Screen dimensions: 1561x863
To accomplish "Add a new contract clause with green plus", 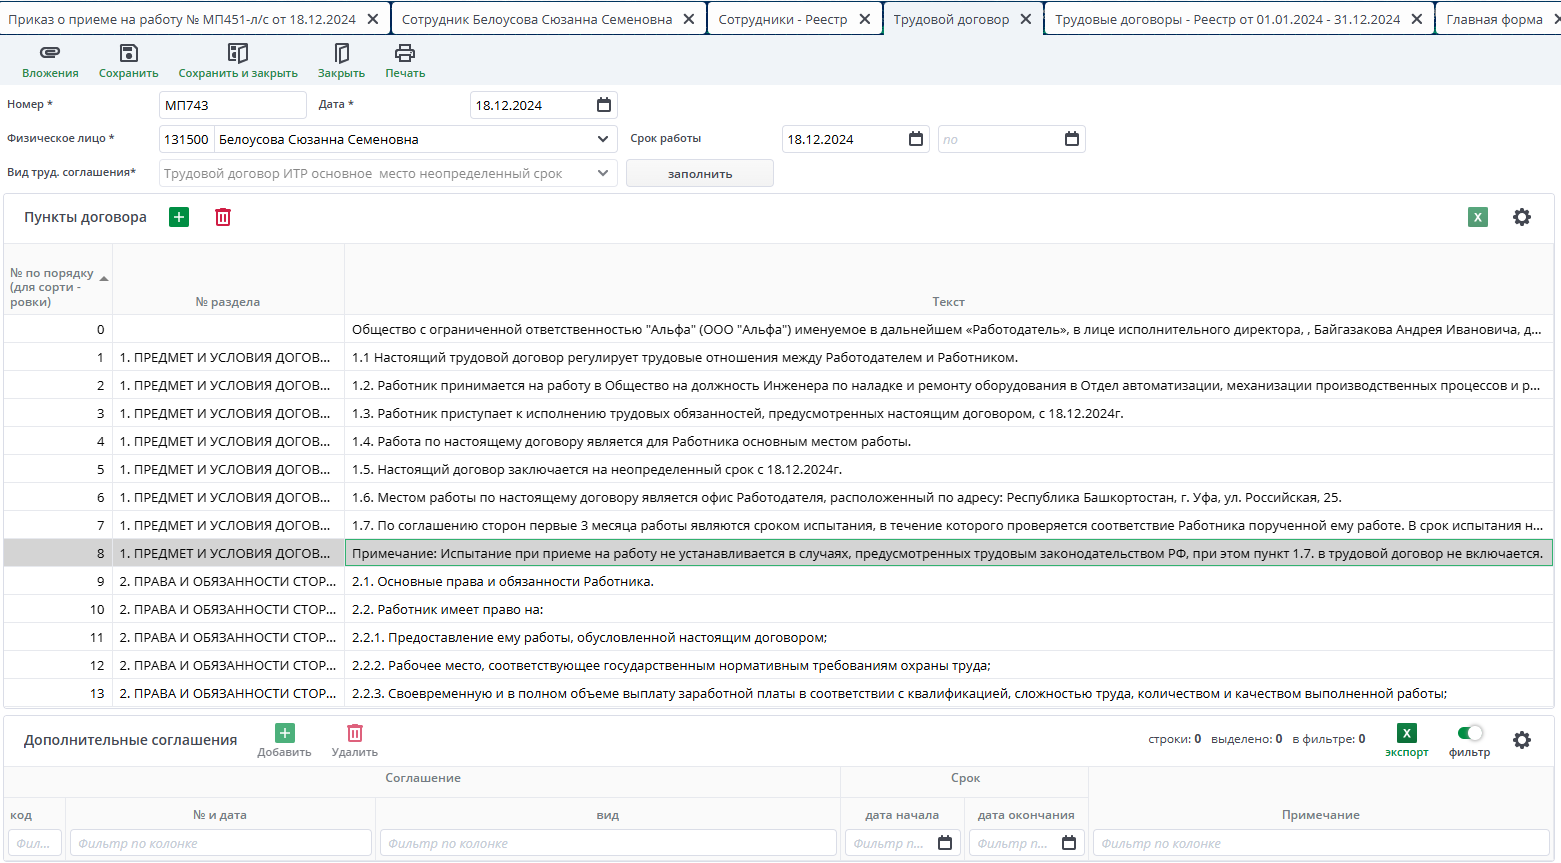I will (179, 217).
